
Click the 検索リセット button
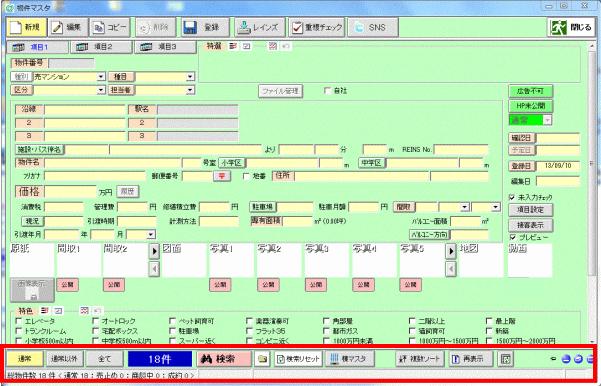299,359
